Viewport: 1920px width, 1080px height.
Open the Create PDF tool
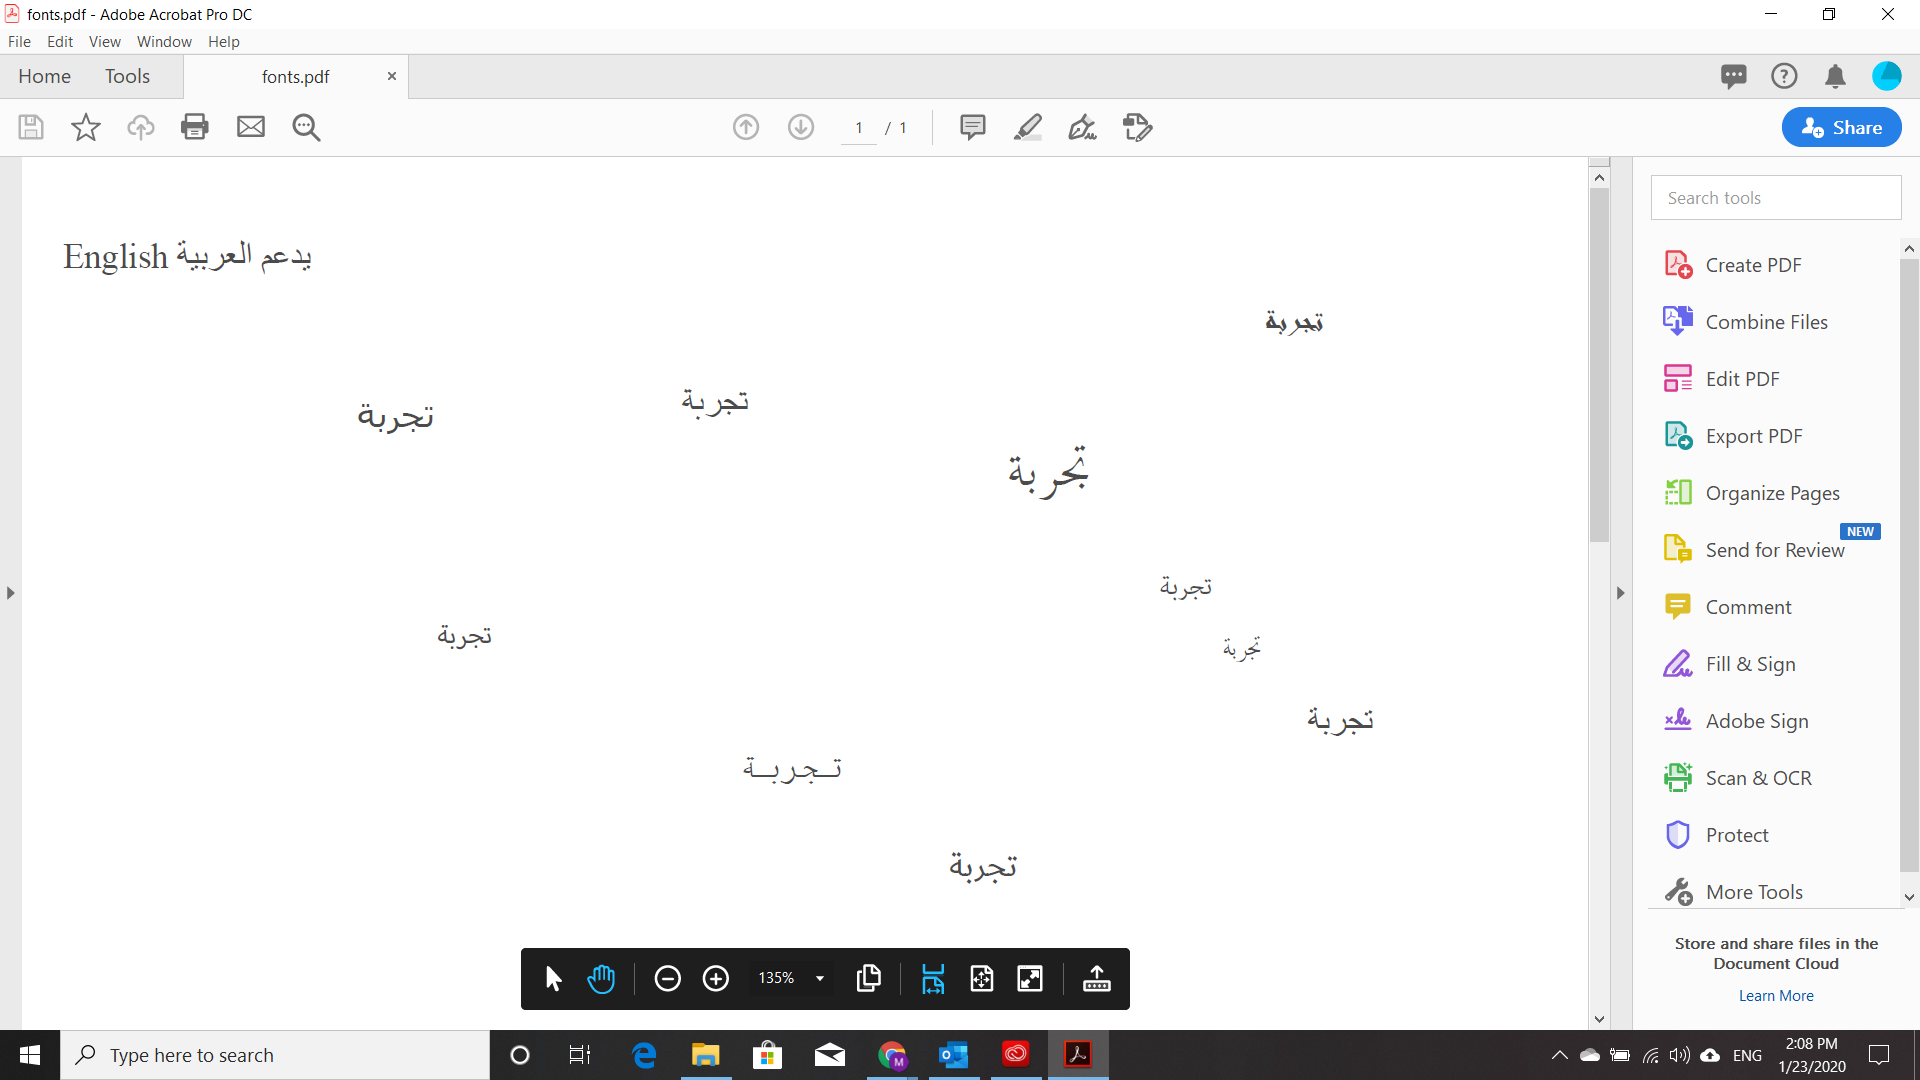[x=1753, y=265]
